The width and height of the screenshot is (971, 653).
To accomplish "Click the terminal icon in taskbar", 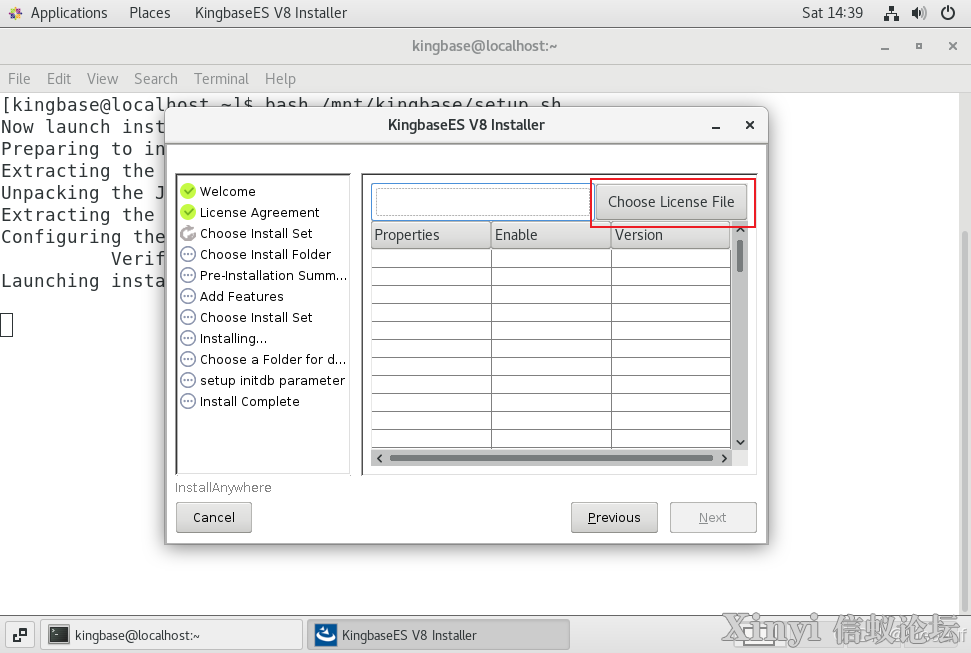I will click(x=59, y=635).
